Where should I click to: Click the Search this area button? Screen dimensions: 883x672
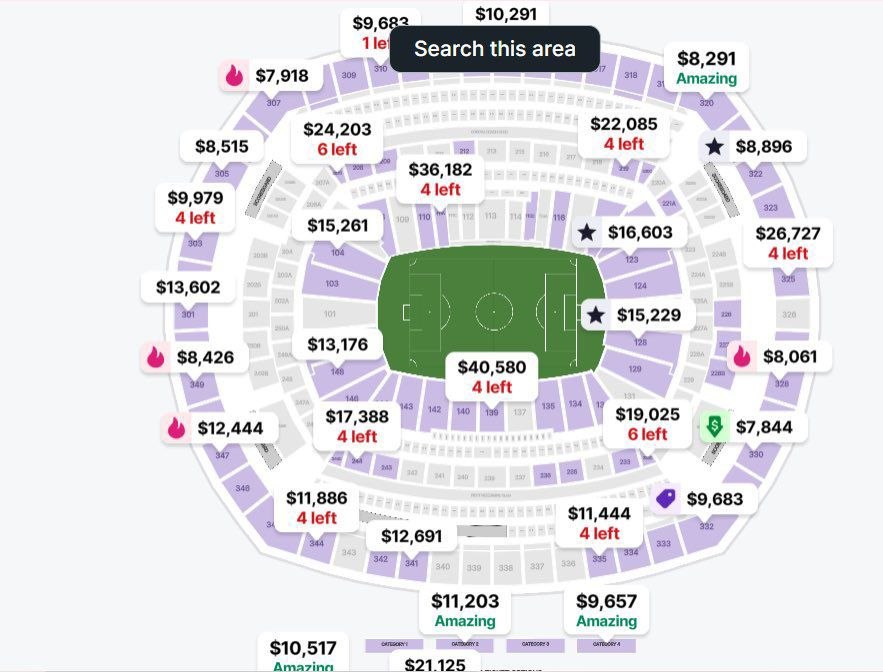(x=494, y=48)
